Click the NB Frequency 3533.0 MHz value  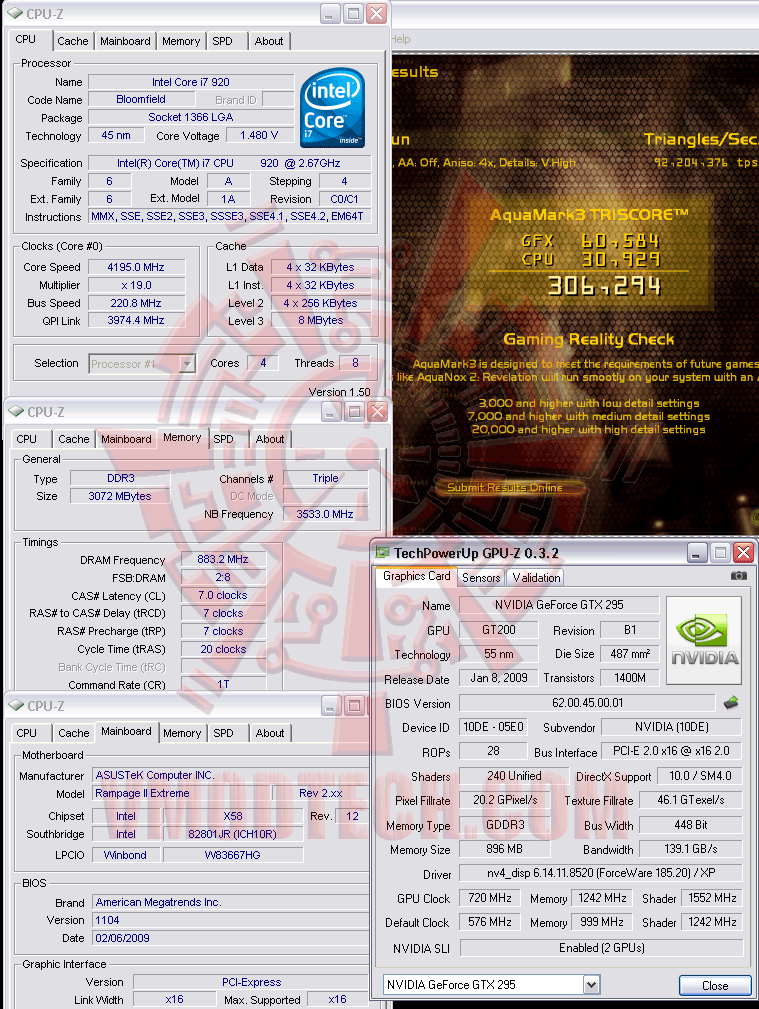tap(325, 514)
